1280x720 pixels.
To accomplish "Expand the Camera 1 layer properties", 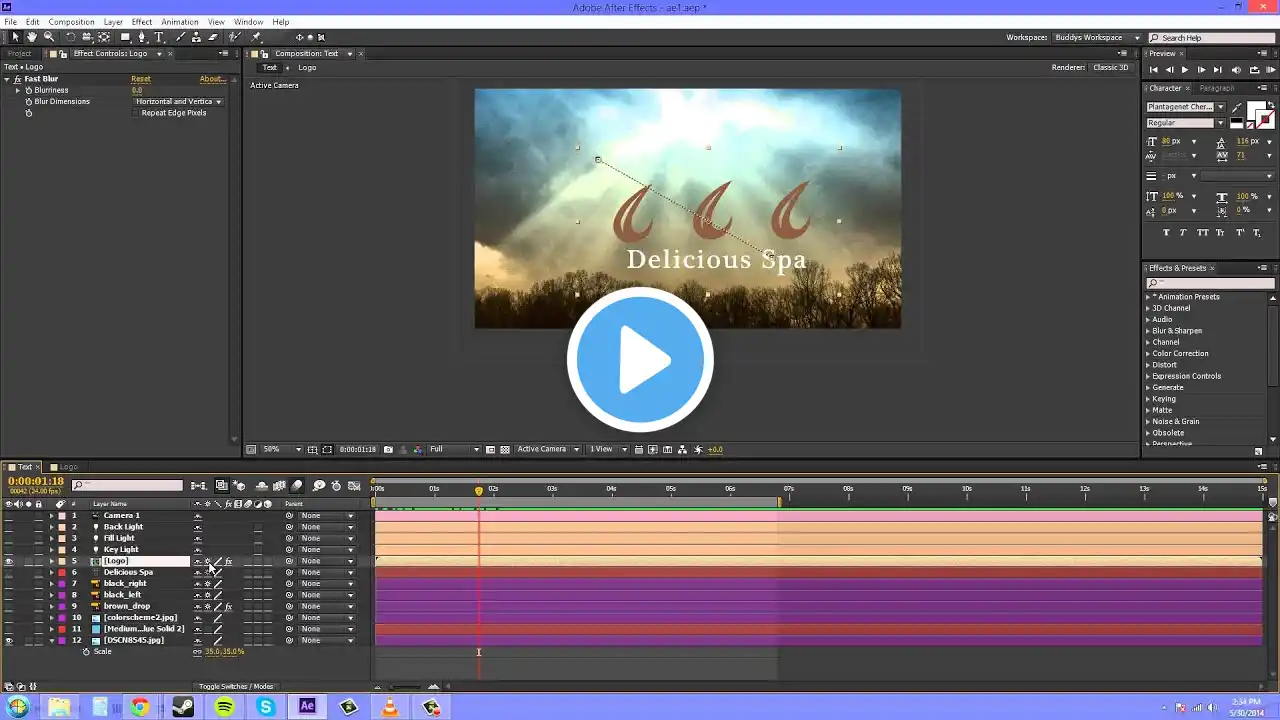I will click(52, 516).
